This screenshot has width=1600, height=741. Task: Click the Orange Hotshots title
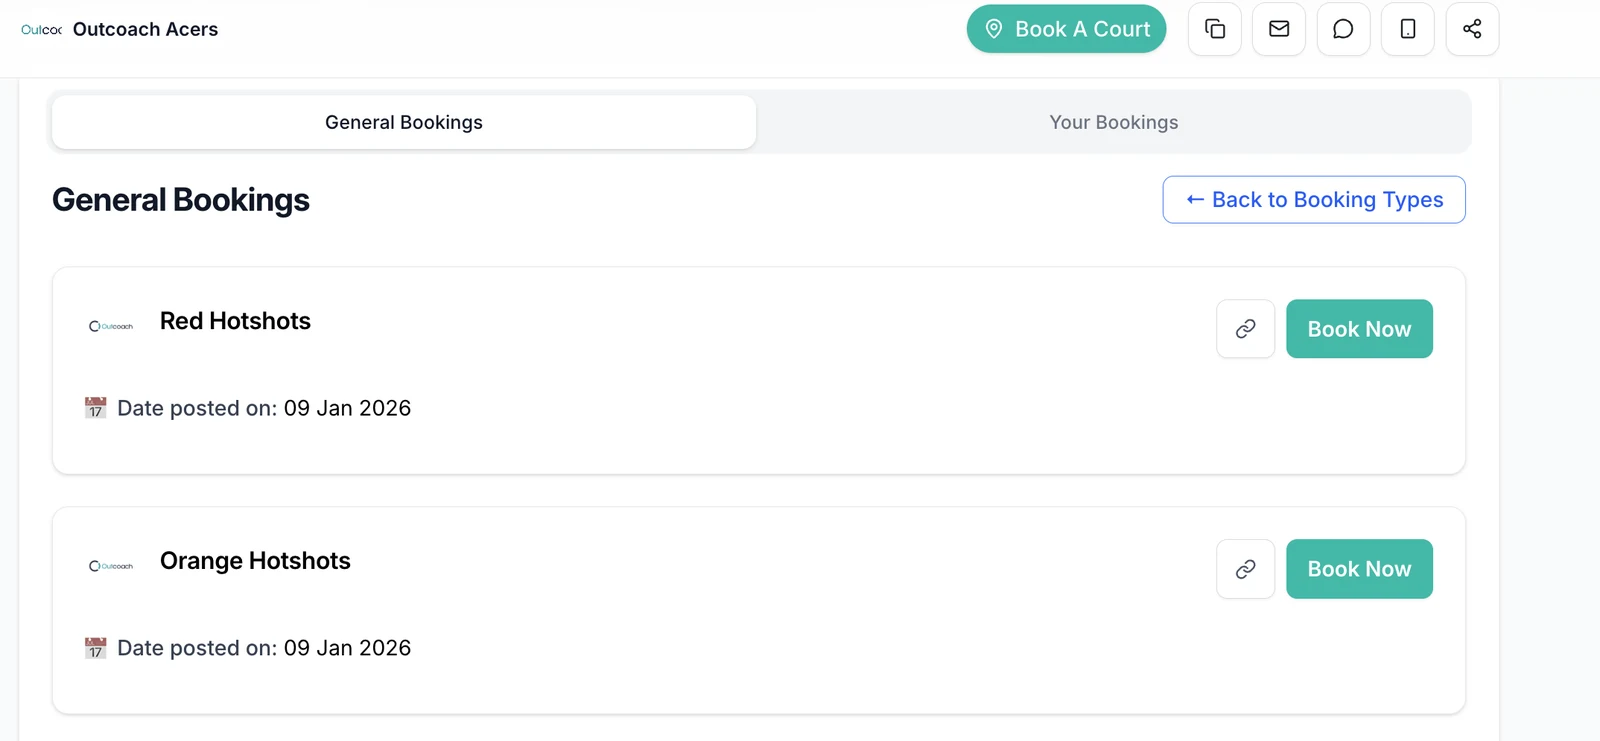click(255, 561)
